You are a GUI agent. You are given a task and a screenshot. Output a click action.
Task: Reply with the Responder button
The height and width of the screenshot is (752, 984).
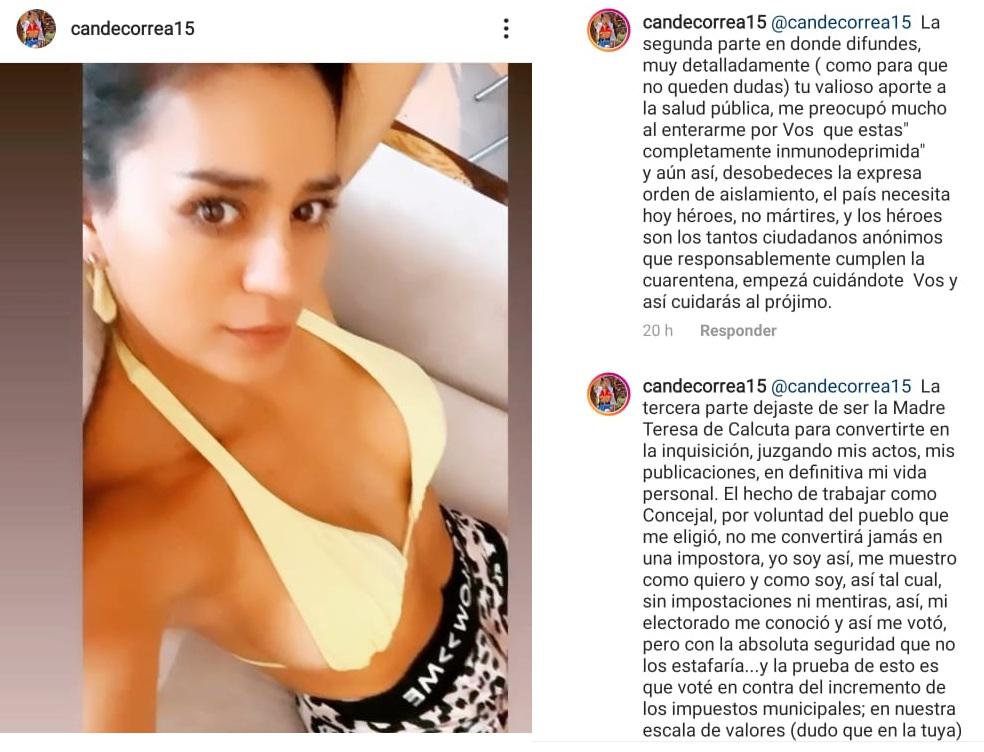[738, 331]
